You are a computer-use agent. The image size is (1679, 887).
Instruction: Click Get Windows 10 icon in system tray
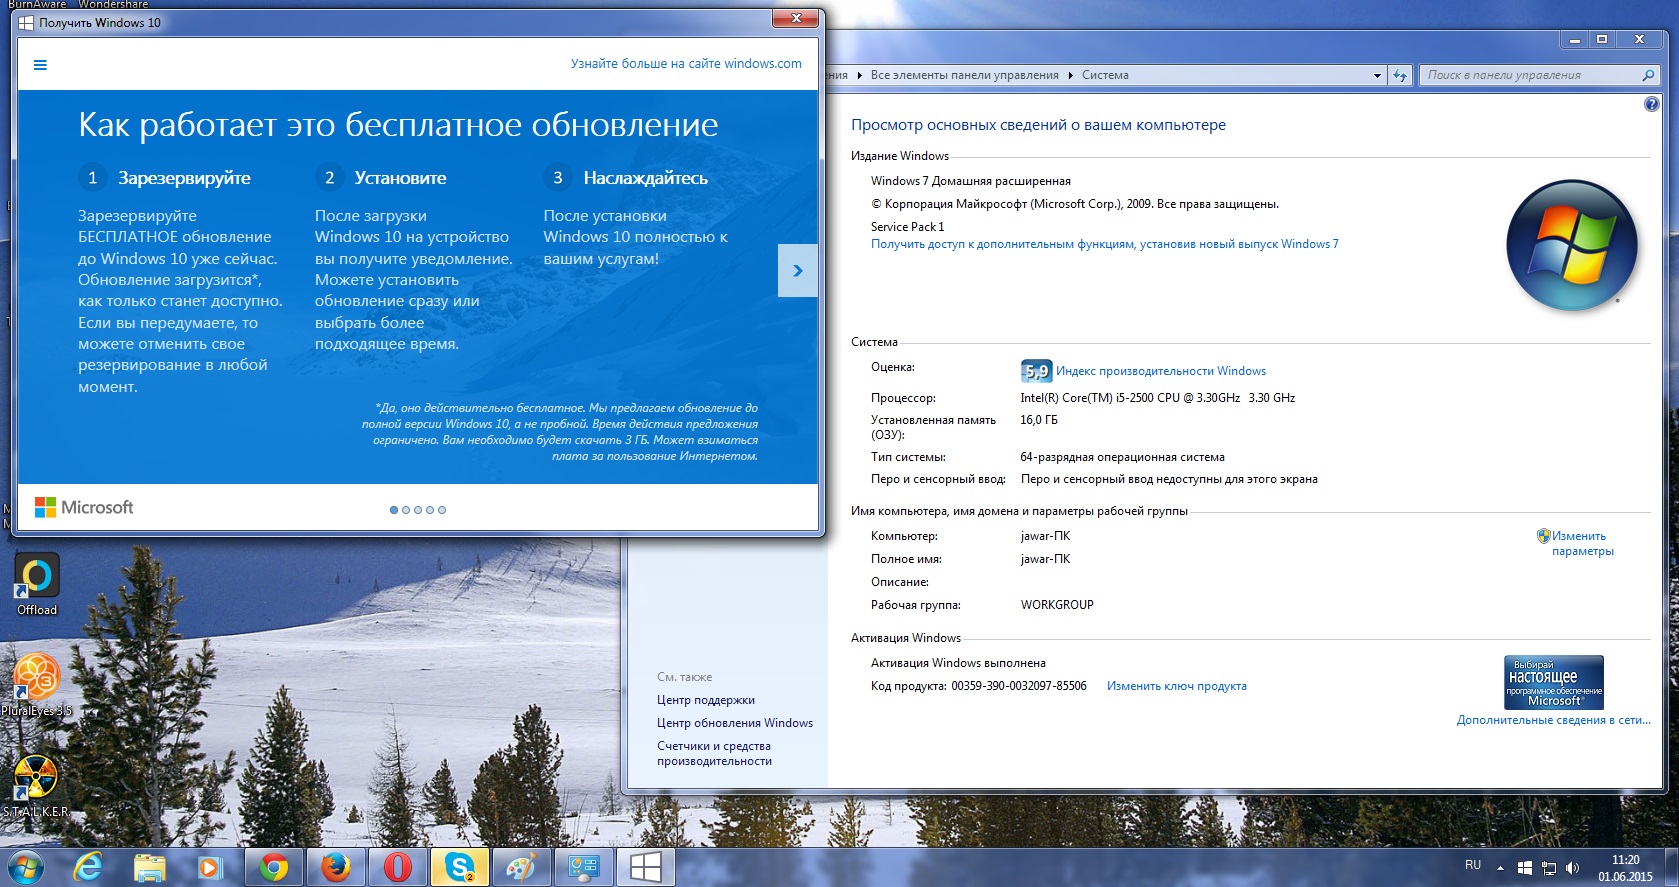(x=1524, y=868)
